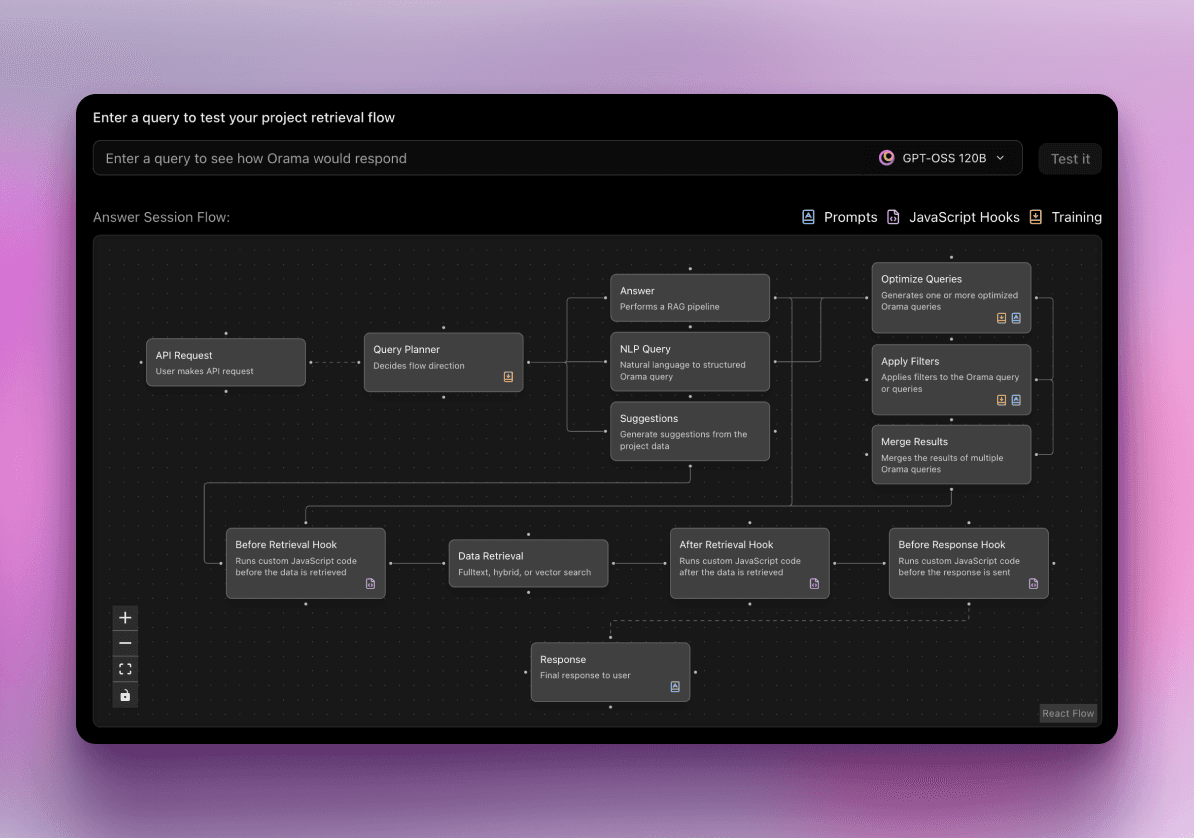Toggle the flow interactivity lock

125,695
